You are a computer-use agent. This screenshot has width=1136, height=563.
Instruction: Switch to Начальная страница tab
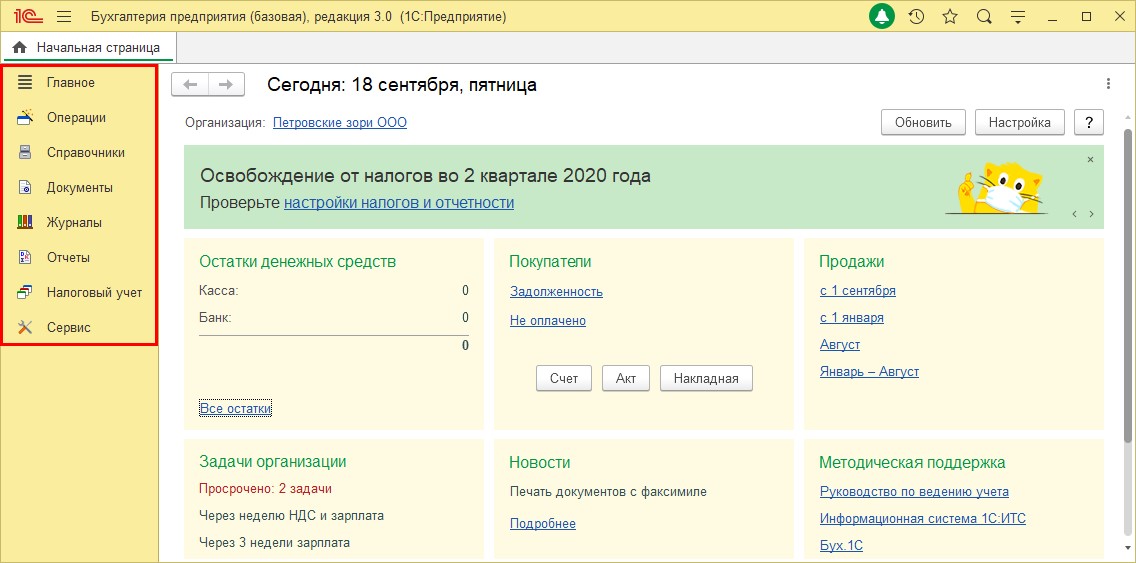coord(90,48)
